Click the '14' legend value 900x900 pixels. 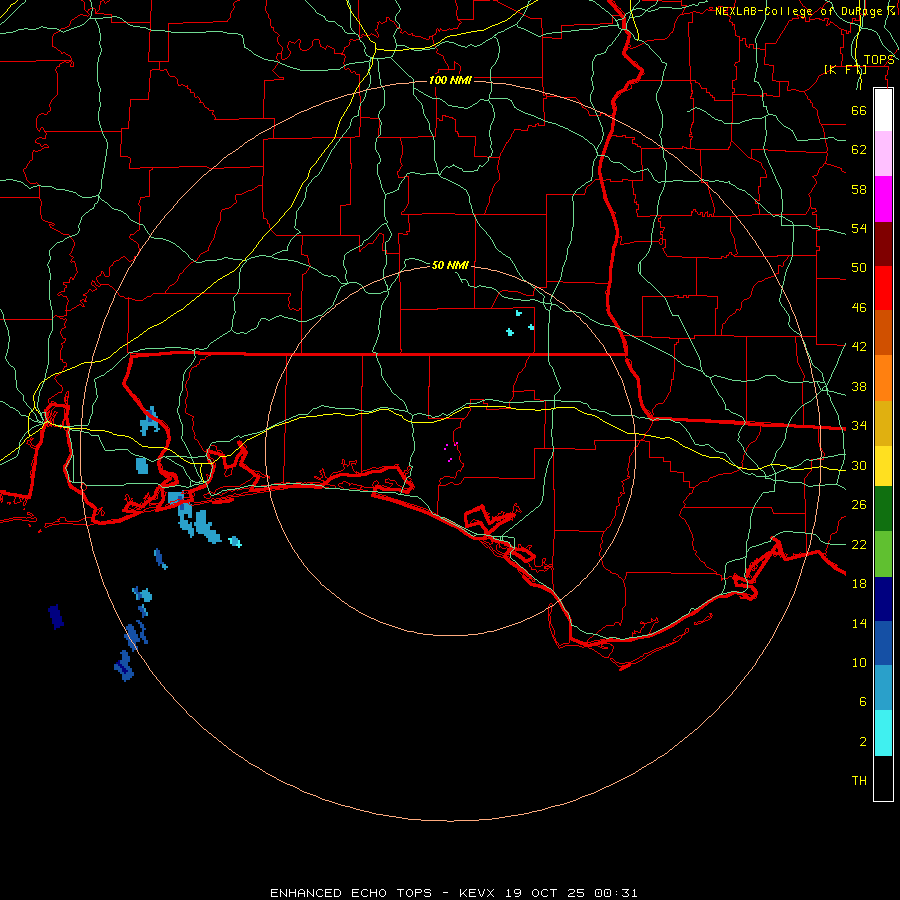pyautogui.click(x=859, y=623)
